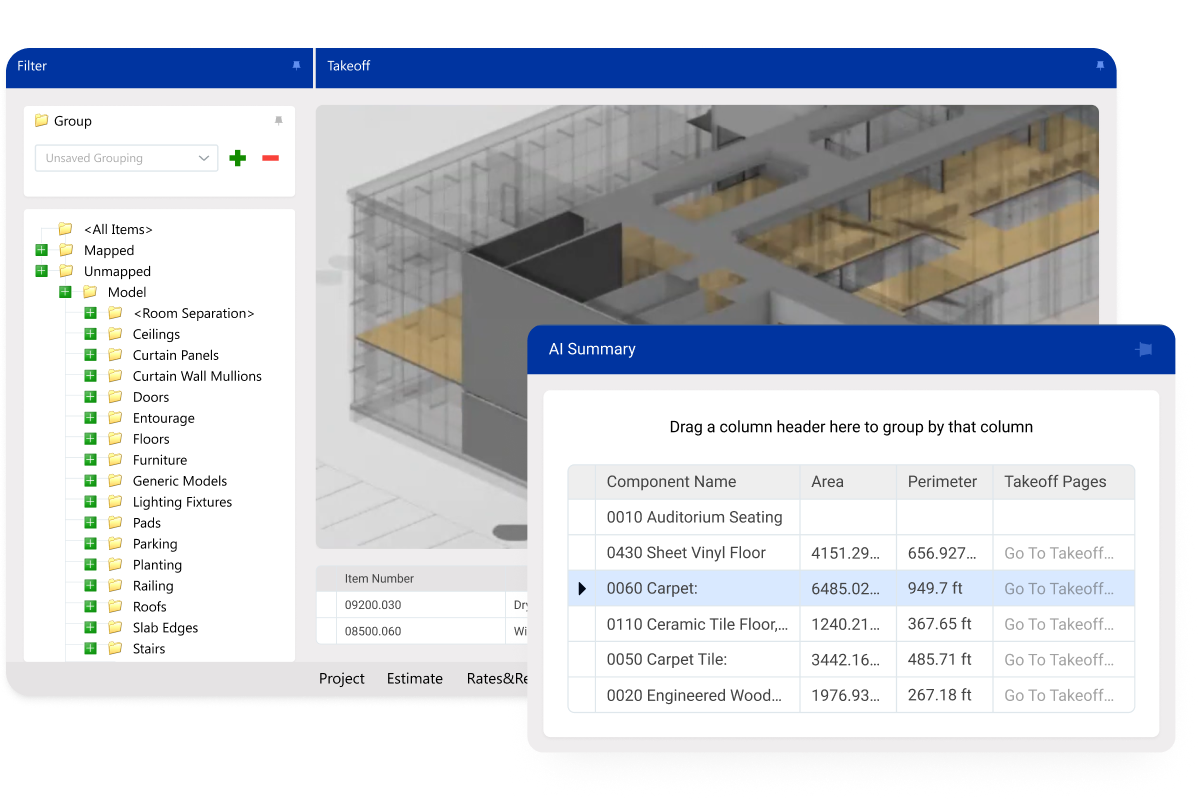This screenshot has width=1200, height=800.
Task: Expand the Model tree node
Action: [65, 292]
